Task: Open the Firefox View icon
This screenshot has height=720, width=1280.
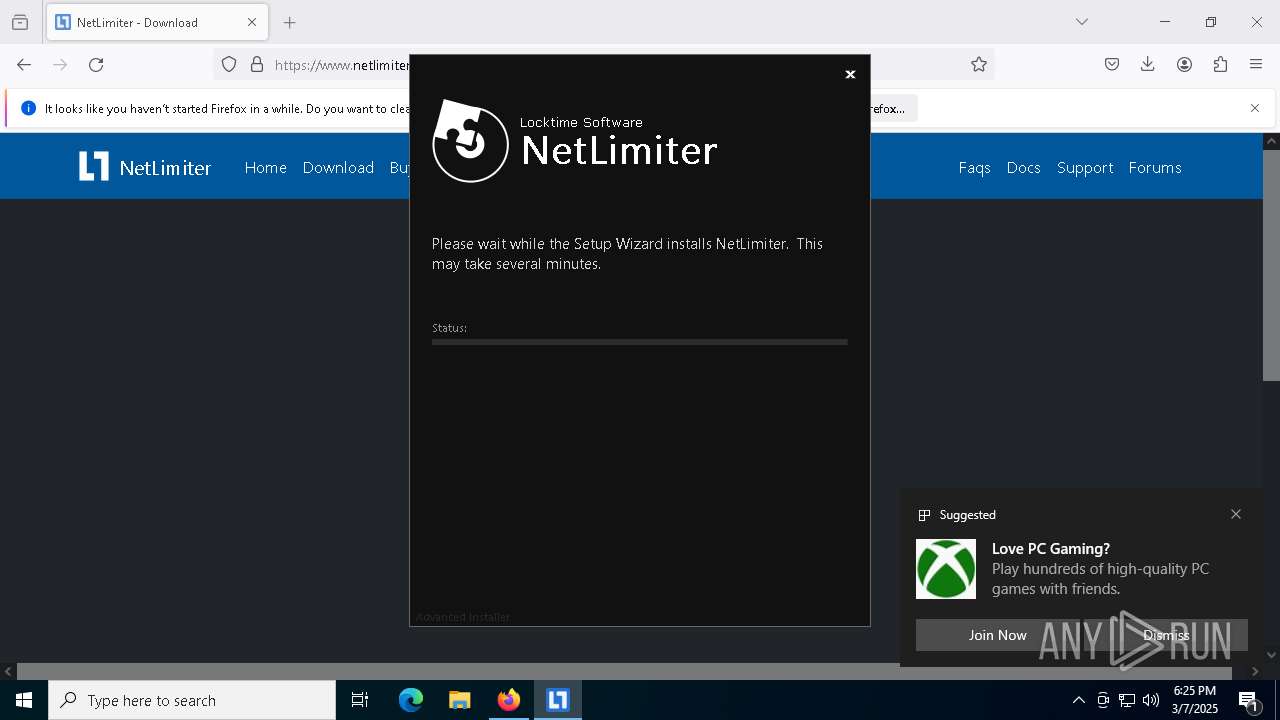Action: click(x=20, y=22)
